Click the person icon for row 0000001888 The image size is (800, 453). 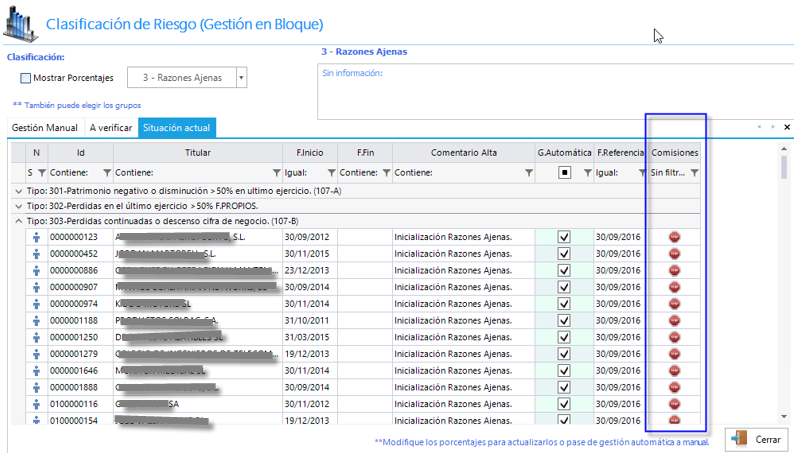(36, 388)
